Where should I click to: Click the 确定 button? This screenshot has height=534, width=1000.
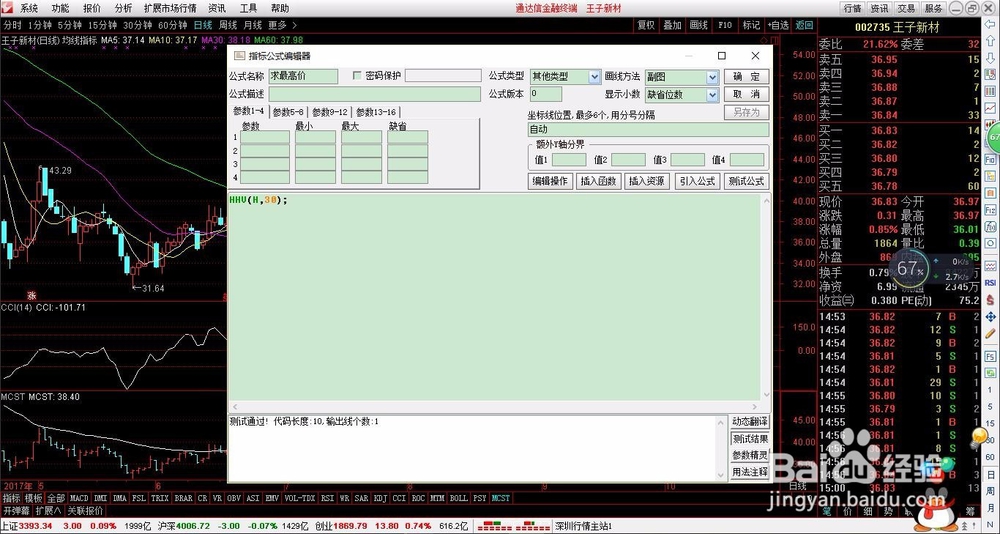click(746, 77)
